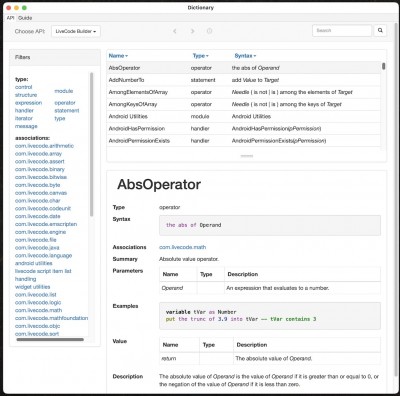Filter by livecode script item list
Screen dimensions: 400x396
pyautogui.click(x=43, y=271)
